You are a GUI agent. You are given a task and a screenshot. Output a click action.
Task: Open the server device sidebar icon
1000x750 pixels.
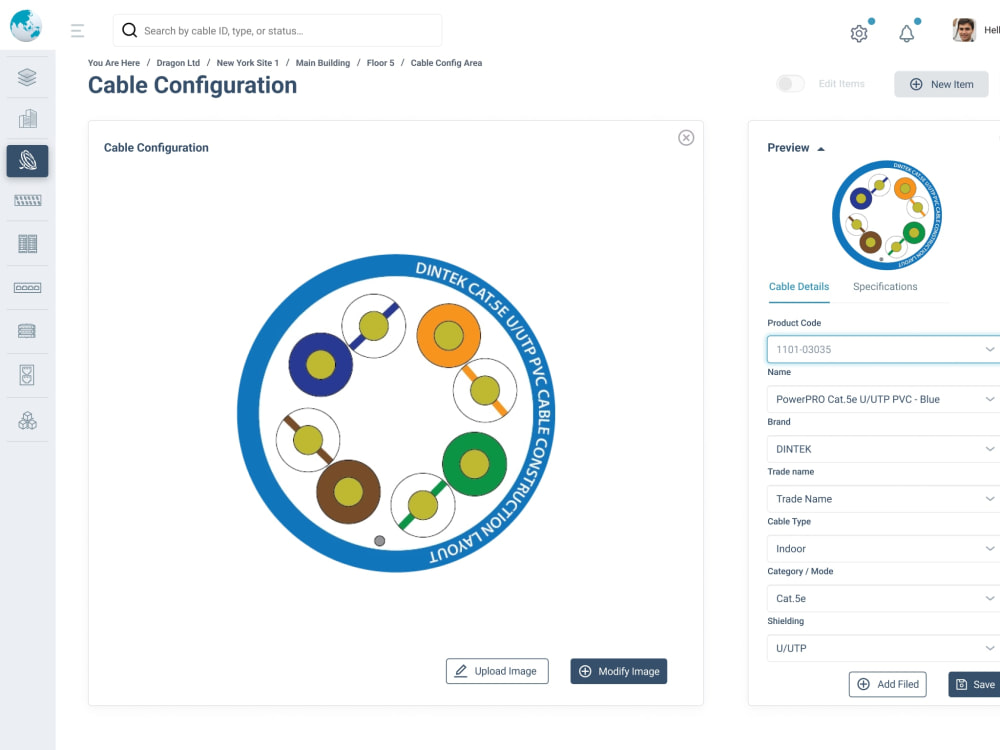(27, 331)
